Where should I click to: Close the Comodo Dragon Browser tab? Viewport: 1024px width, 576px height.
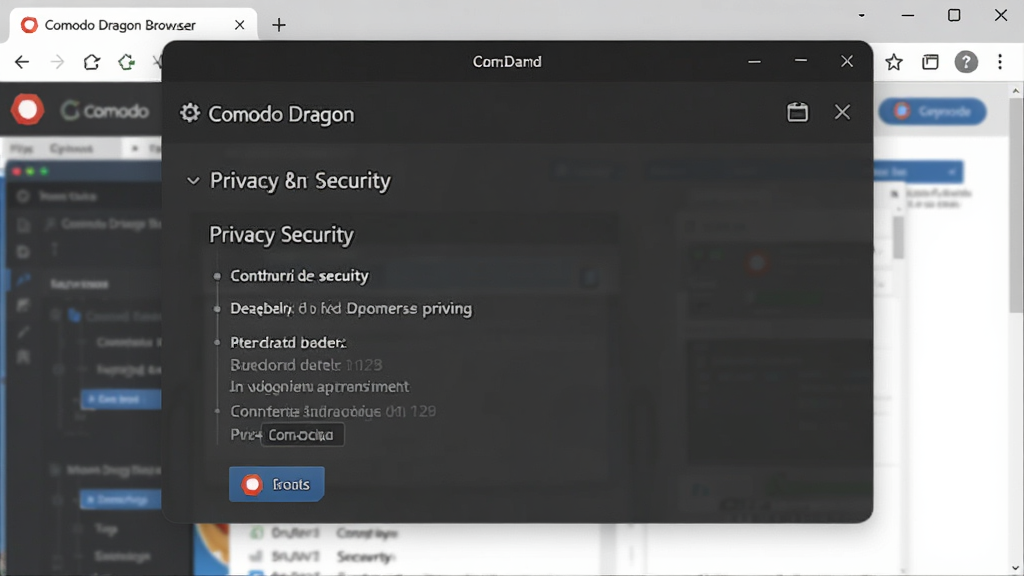pos(240,25)
